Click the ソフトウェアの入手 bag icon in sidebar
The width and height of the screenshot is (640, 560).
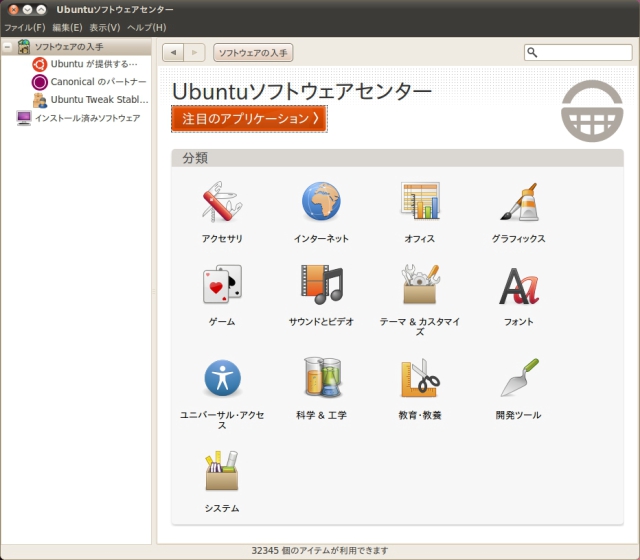24,47
